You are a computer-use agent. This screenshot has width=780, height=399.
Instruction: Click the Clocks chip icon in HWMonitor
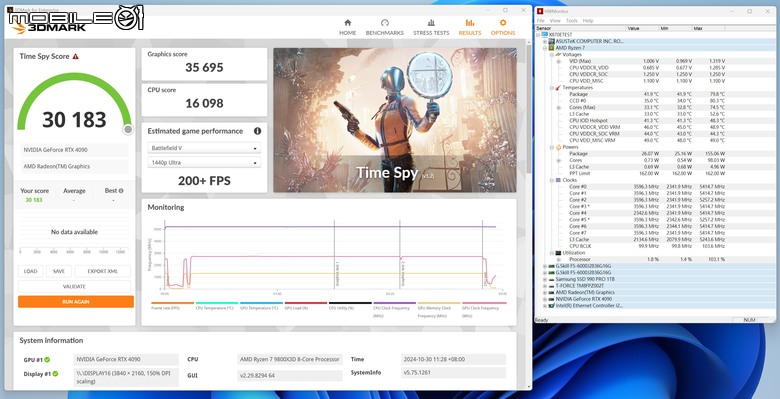coord(558,180)
